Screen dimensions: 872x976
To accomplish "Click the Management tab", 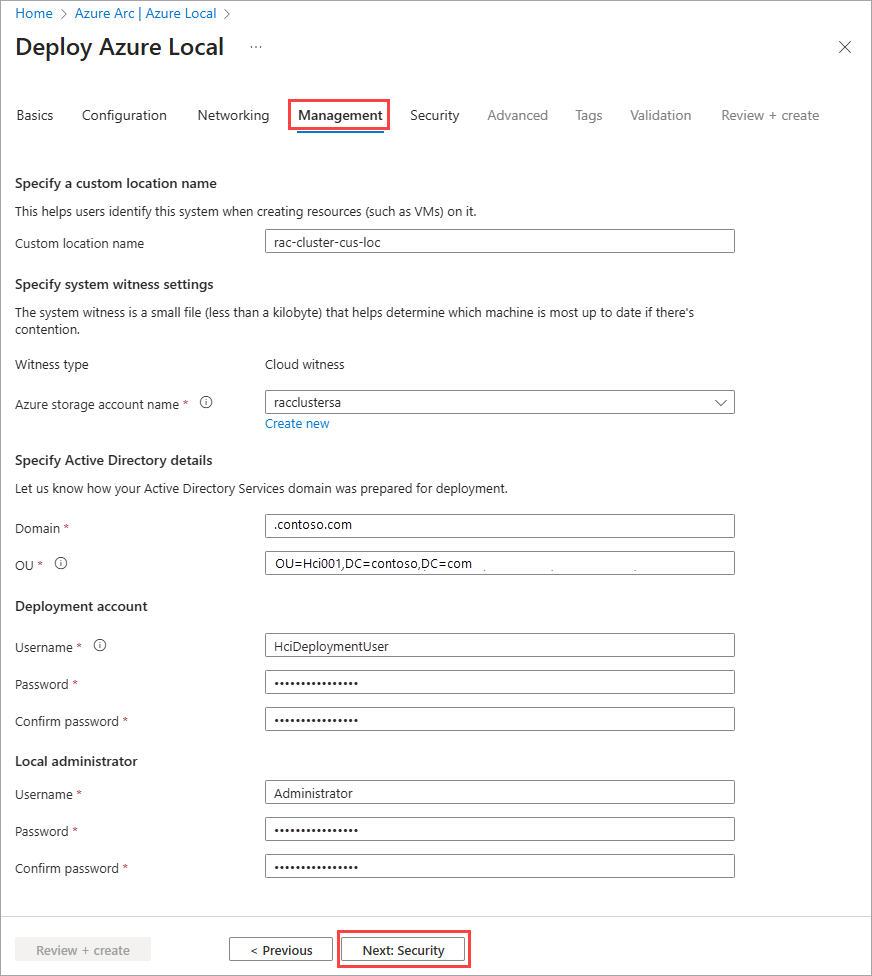I will (340, 115).
